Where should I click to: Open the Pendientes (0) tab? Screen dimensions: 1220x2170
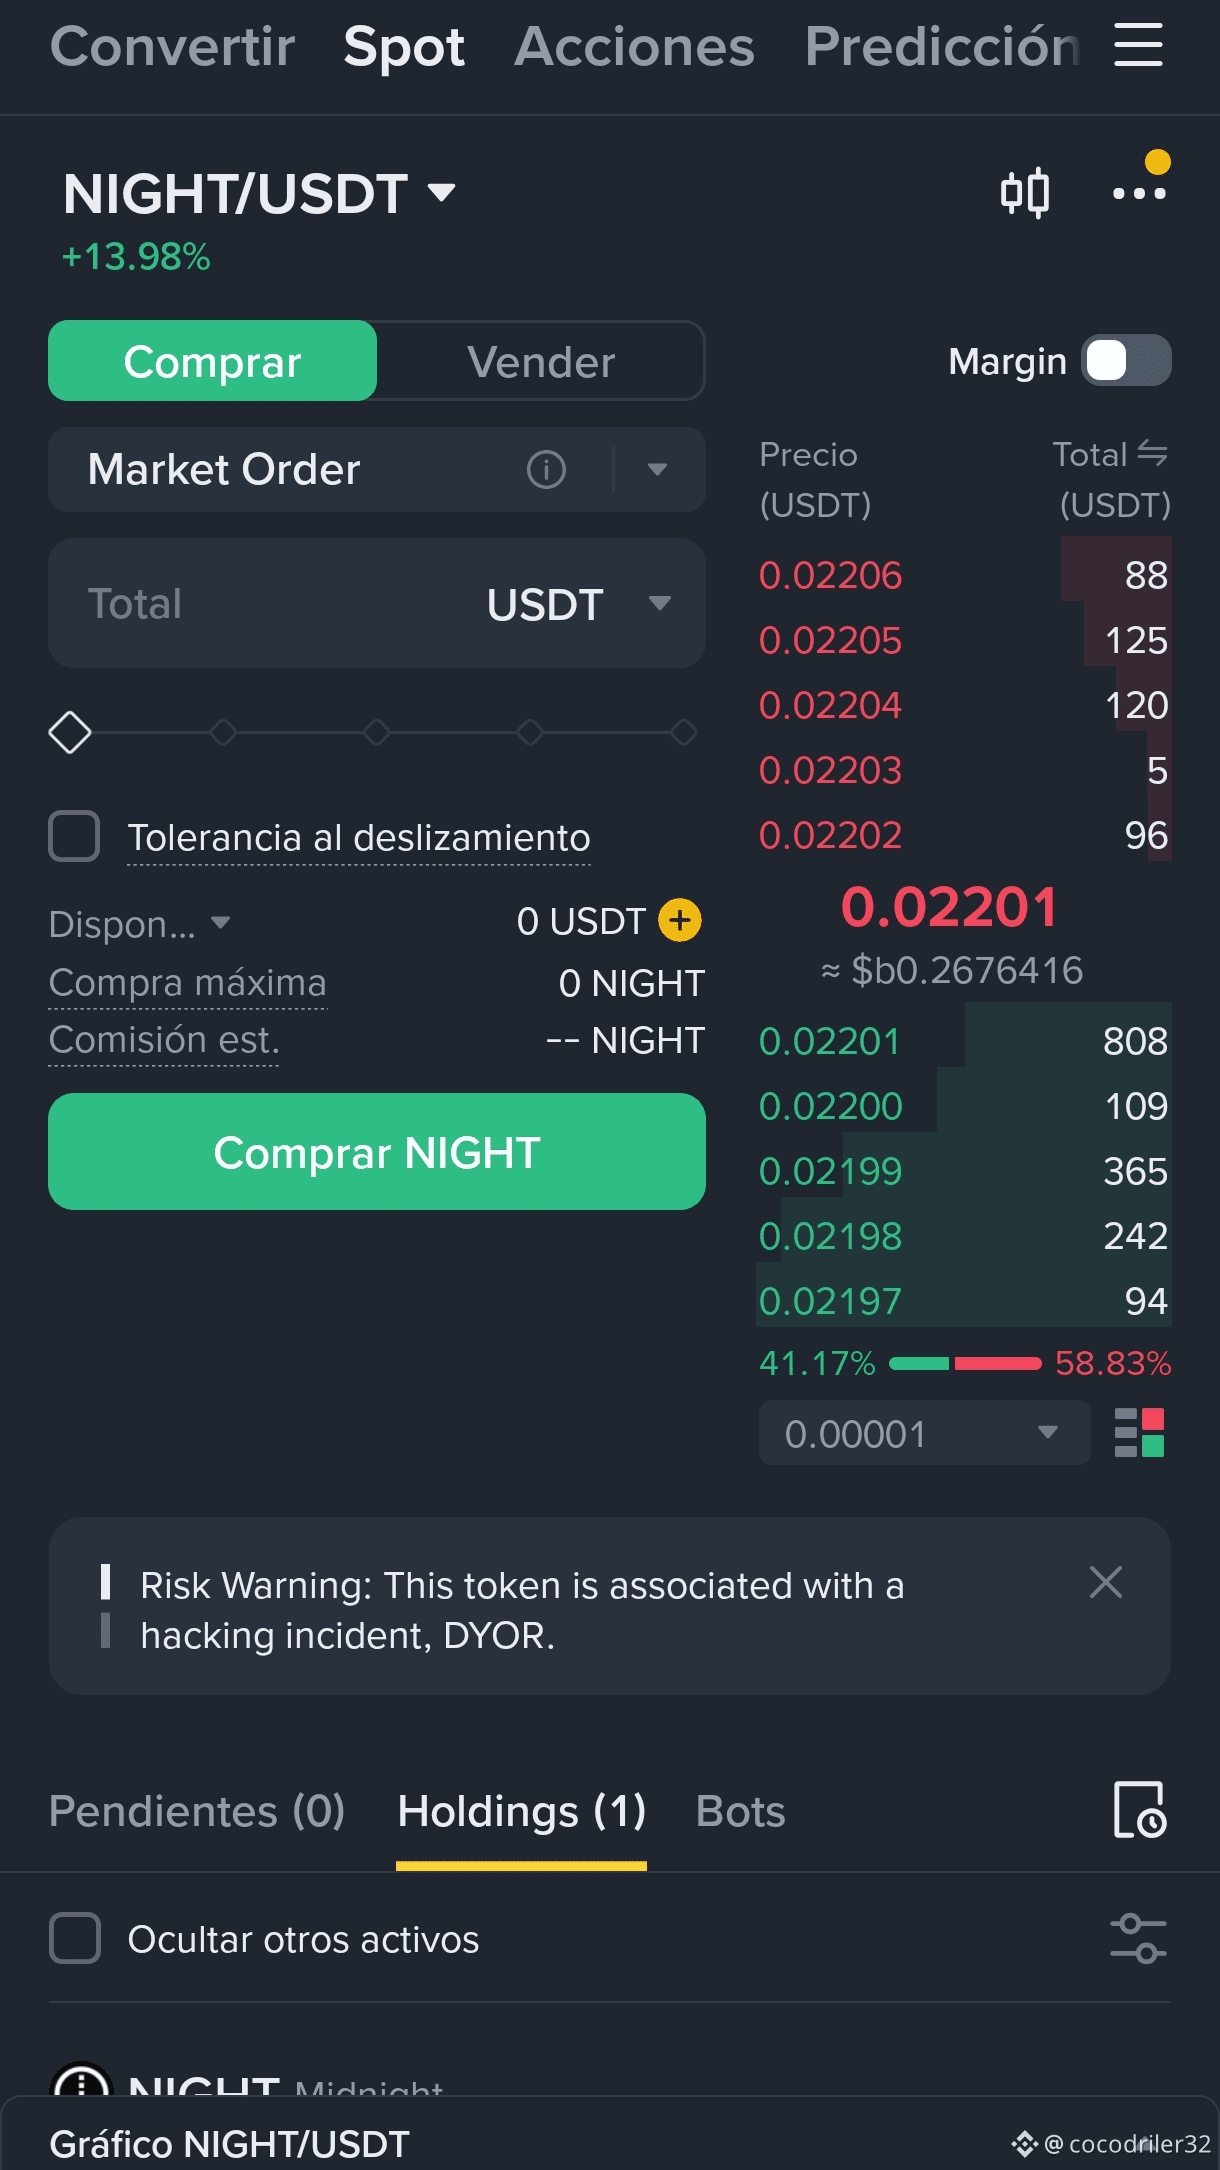pyautogui.click(x=197, y=1811)
